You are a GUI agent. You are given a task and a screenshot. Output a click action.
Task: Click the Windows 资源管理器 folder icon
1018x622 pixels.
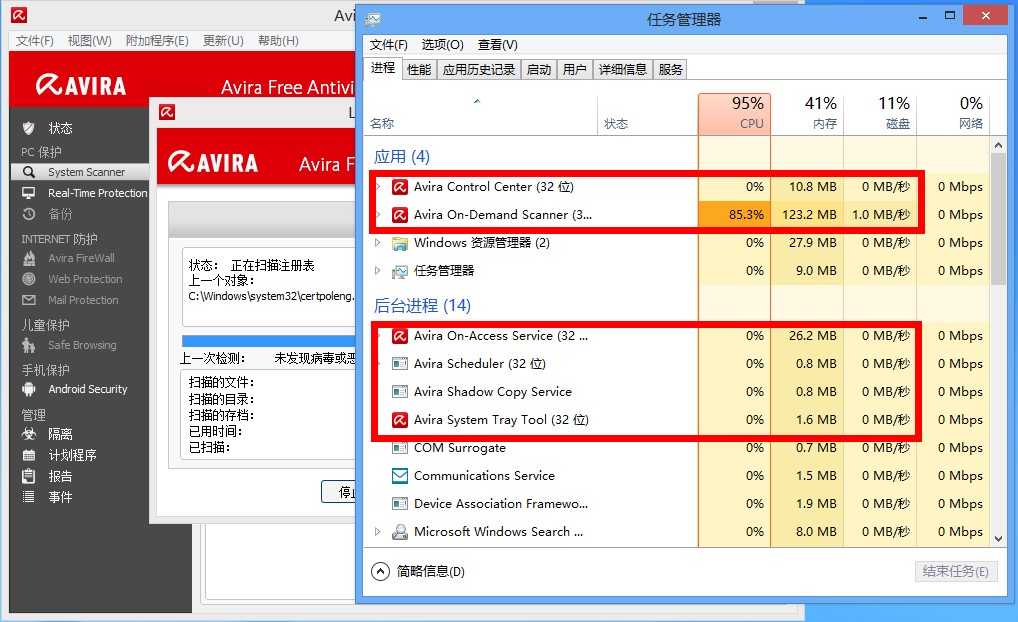click(x=400, y=243)
